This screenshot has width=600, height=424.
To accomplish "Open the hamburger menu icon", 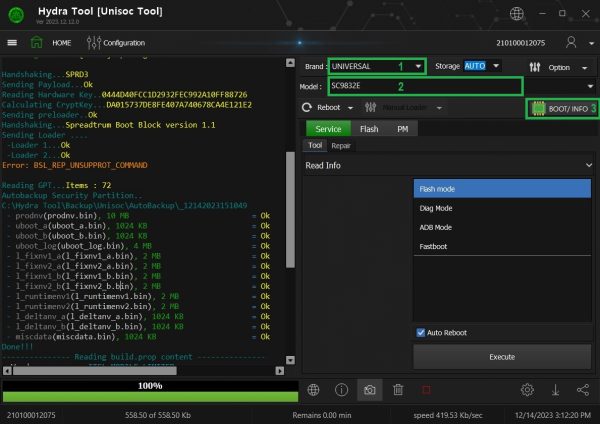I will 12,42.
